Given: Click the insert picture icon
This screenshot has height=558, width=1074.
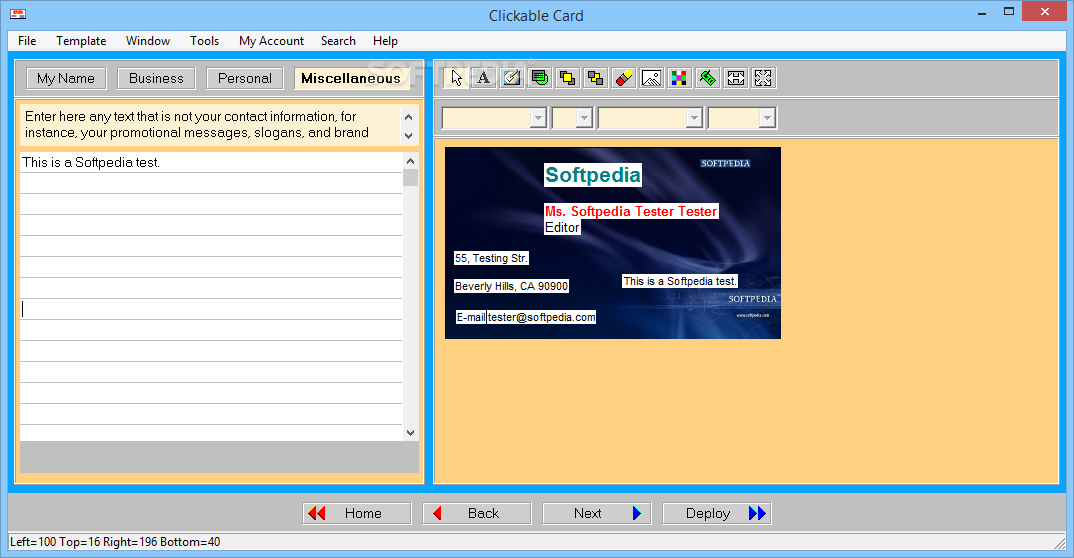Looking at the screenshot, I should click(x=651, y=78).
